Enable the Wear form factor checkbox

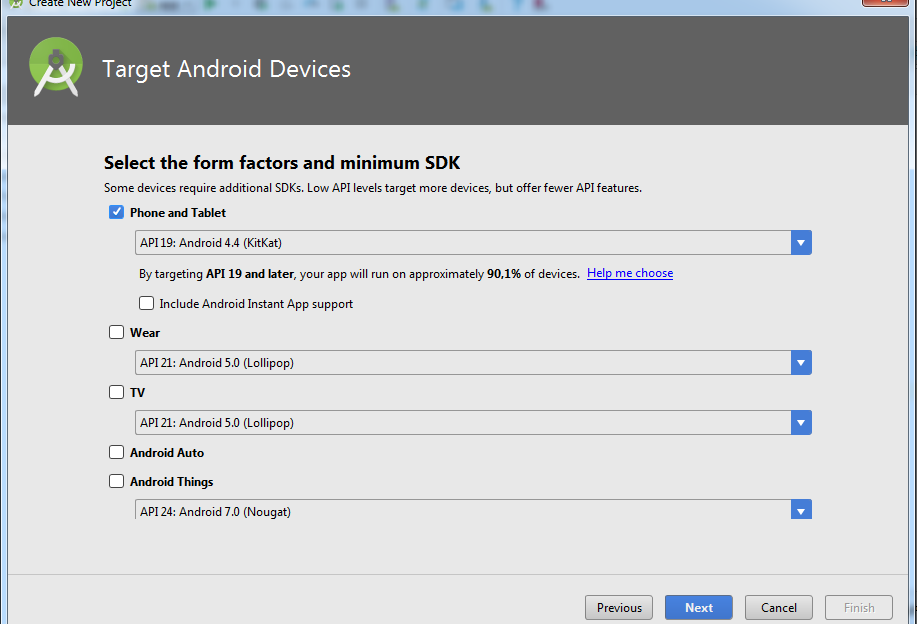117,333
